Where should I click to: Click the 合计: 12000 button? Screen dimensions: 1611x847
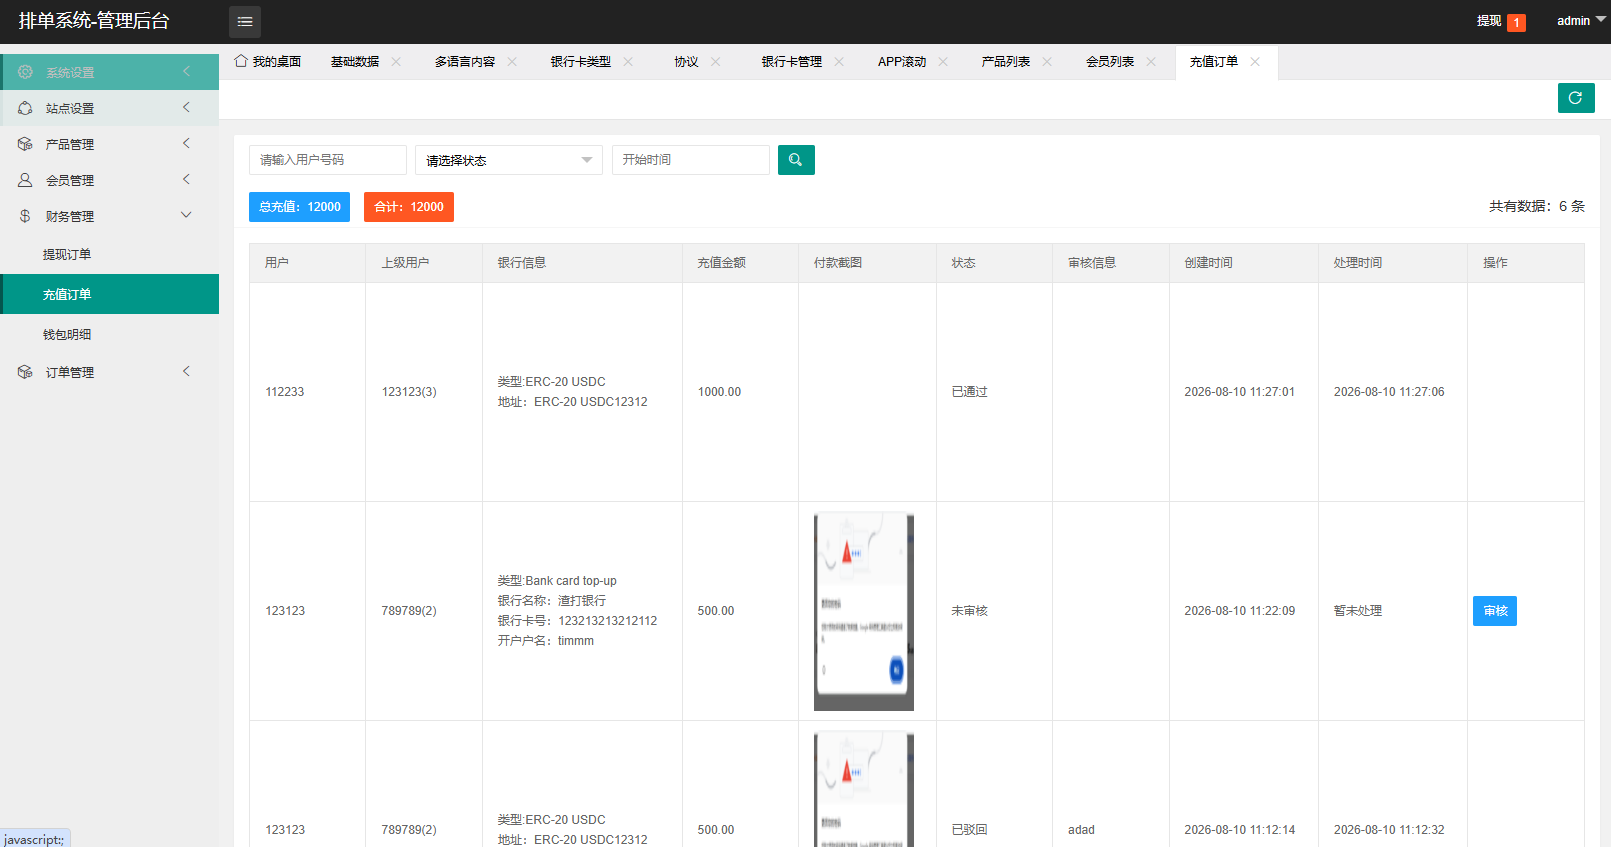[x=409, y=207]
